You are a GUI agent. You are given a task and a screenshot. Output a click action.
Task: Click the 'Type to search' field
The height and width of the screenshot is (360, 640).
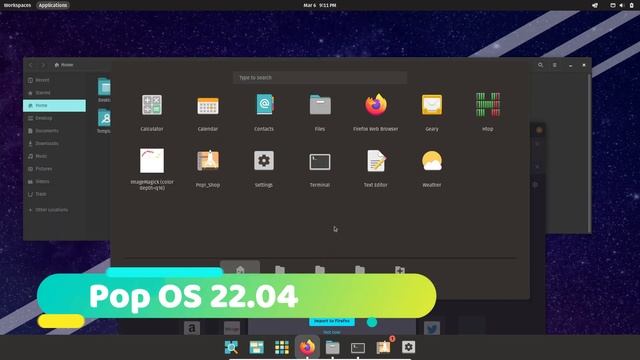click(x=320, y=78)
